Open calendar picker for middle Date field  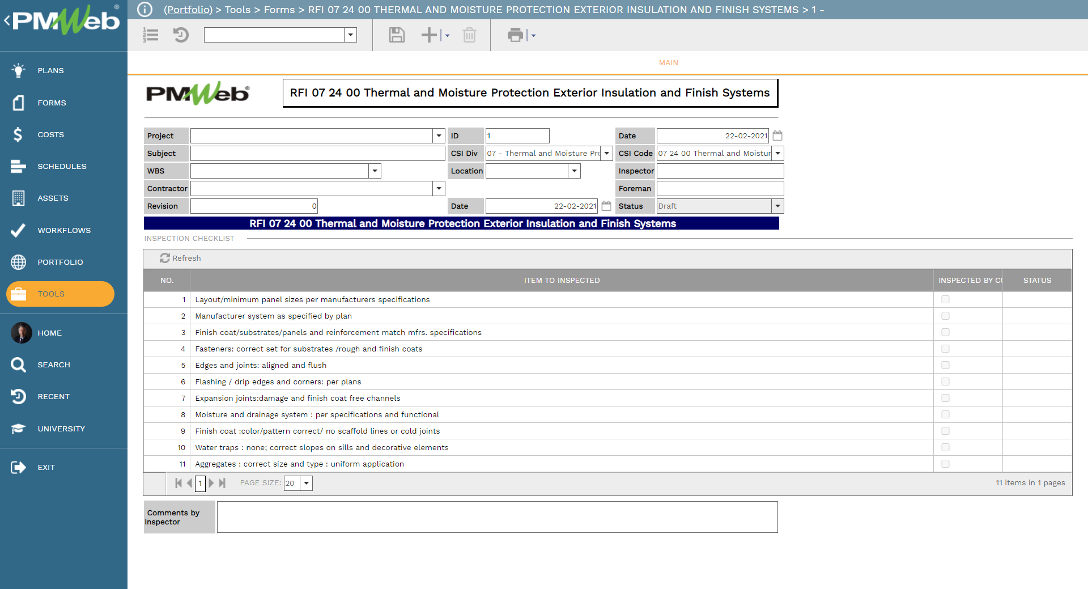pos(606,206)
